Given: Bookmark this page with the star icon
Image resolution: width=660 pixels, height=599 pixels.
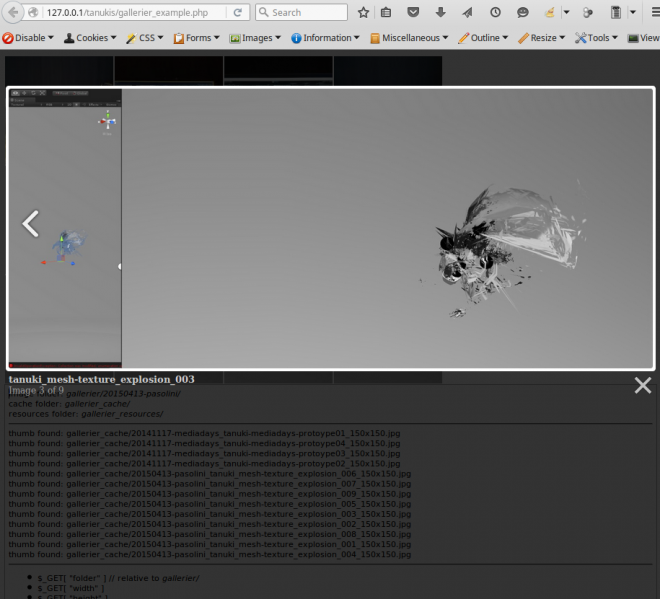Looking at the screenshot, I should click(363, 13).
